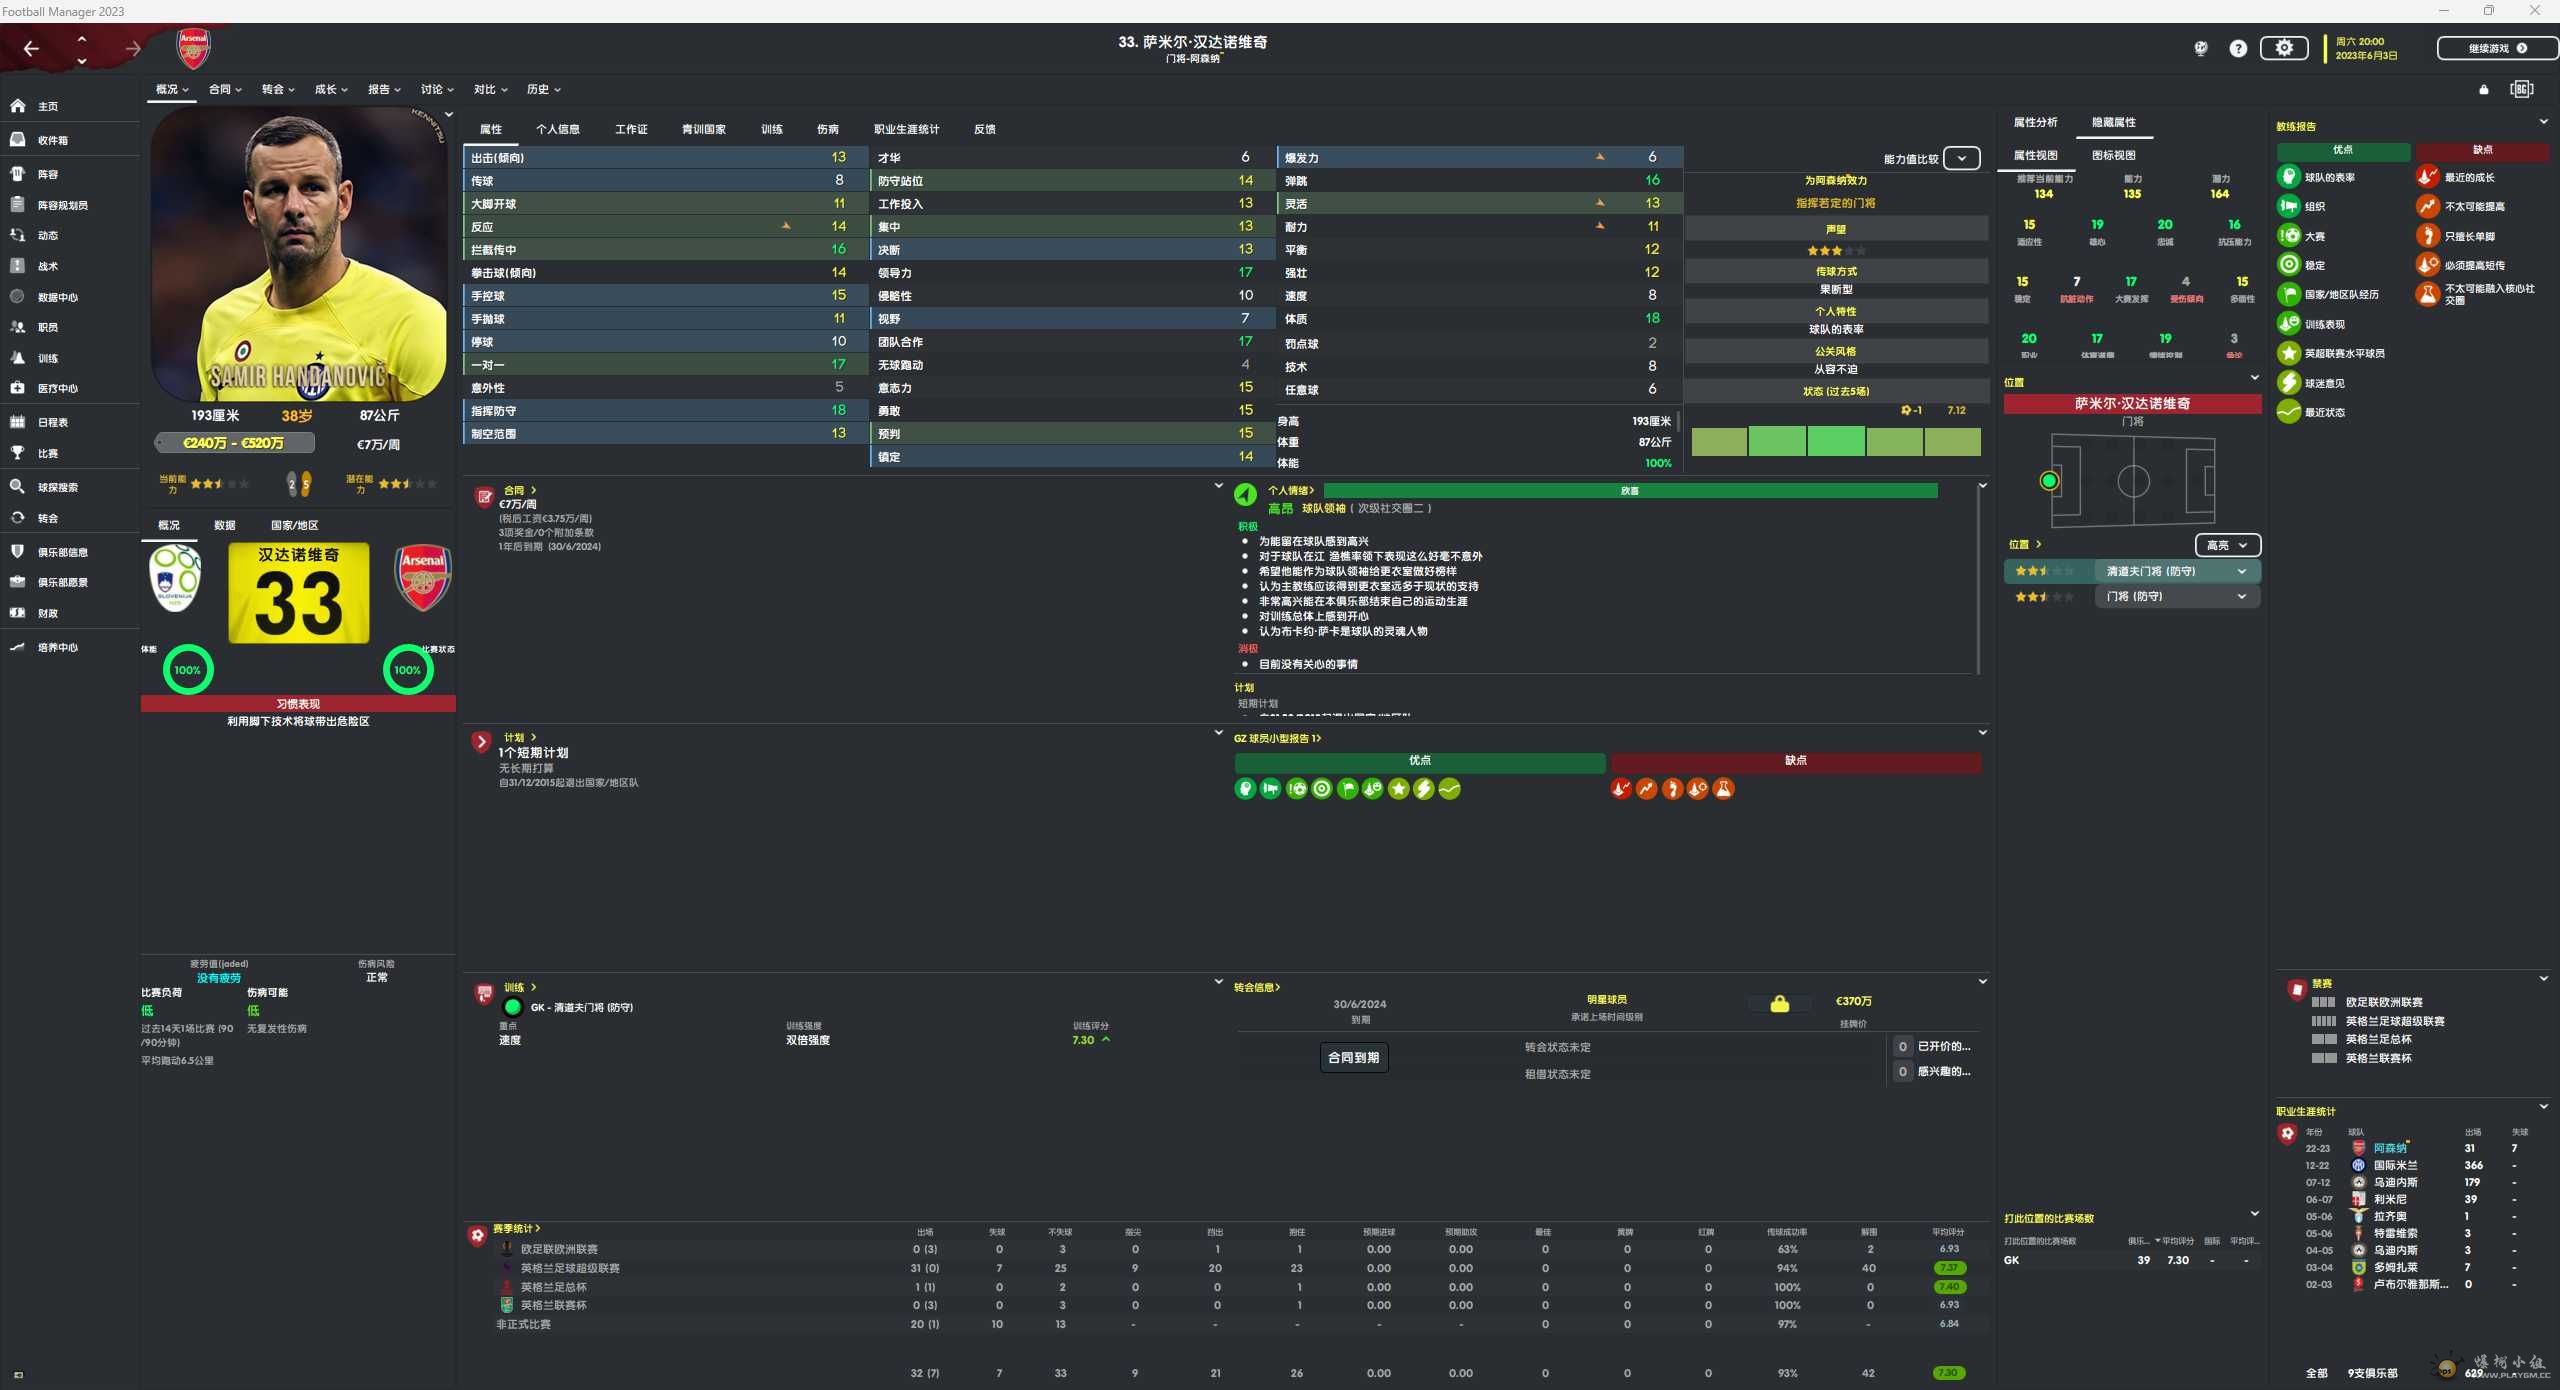The image size is (2560, 1390).
Task: Switch to the 职业生涯统计 tab
Action: click(906, 129)
